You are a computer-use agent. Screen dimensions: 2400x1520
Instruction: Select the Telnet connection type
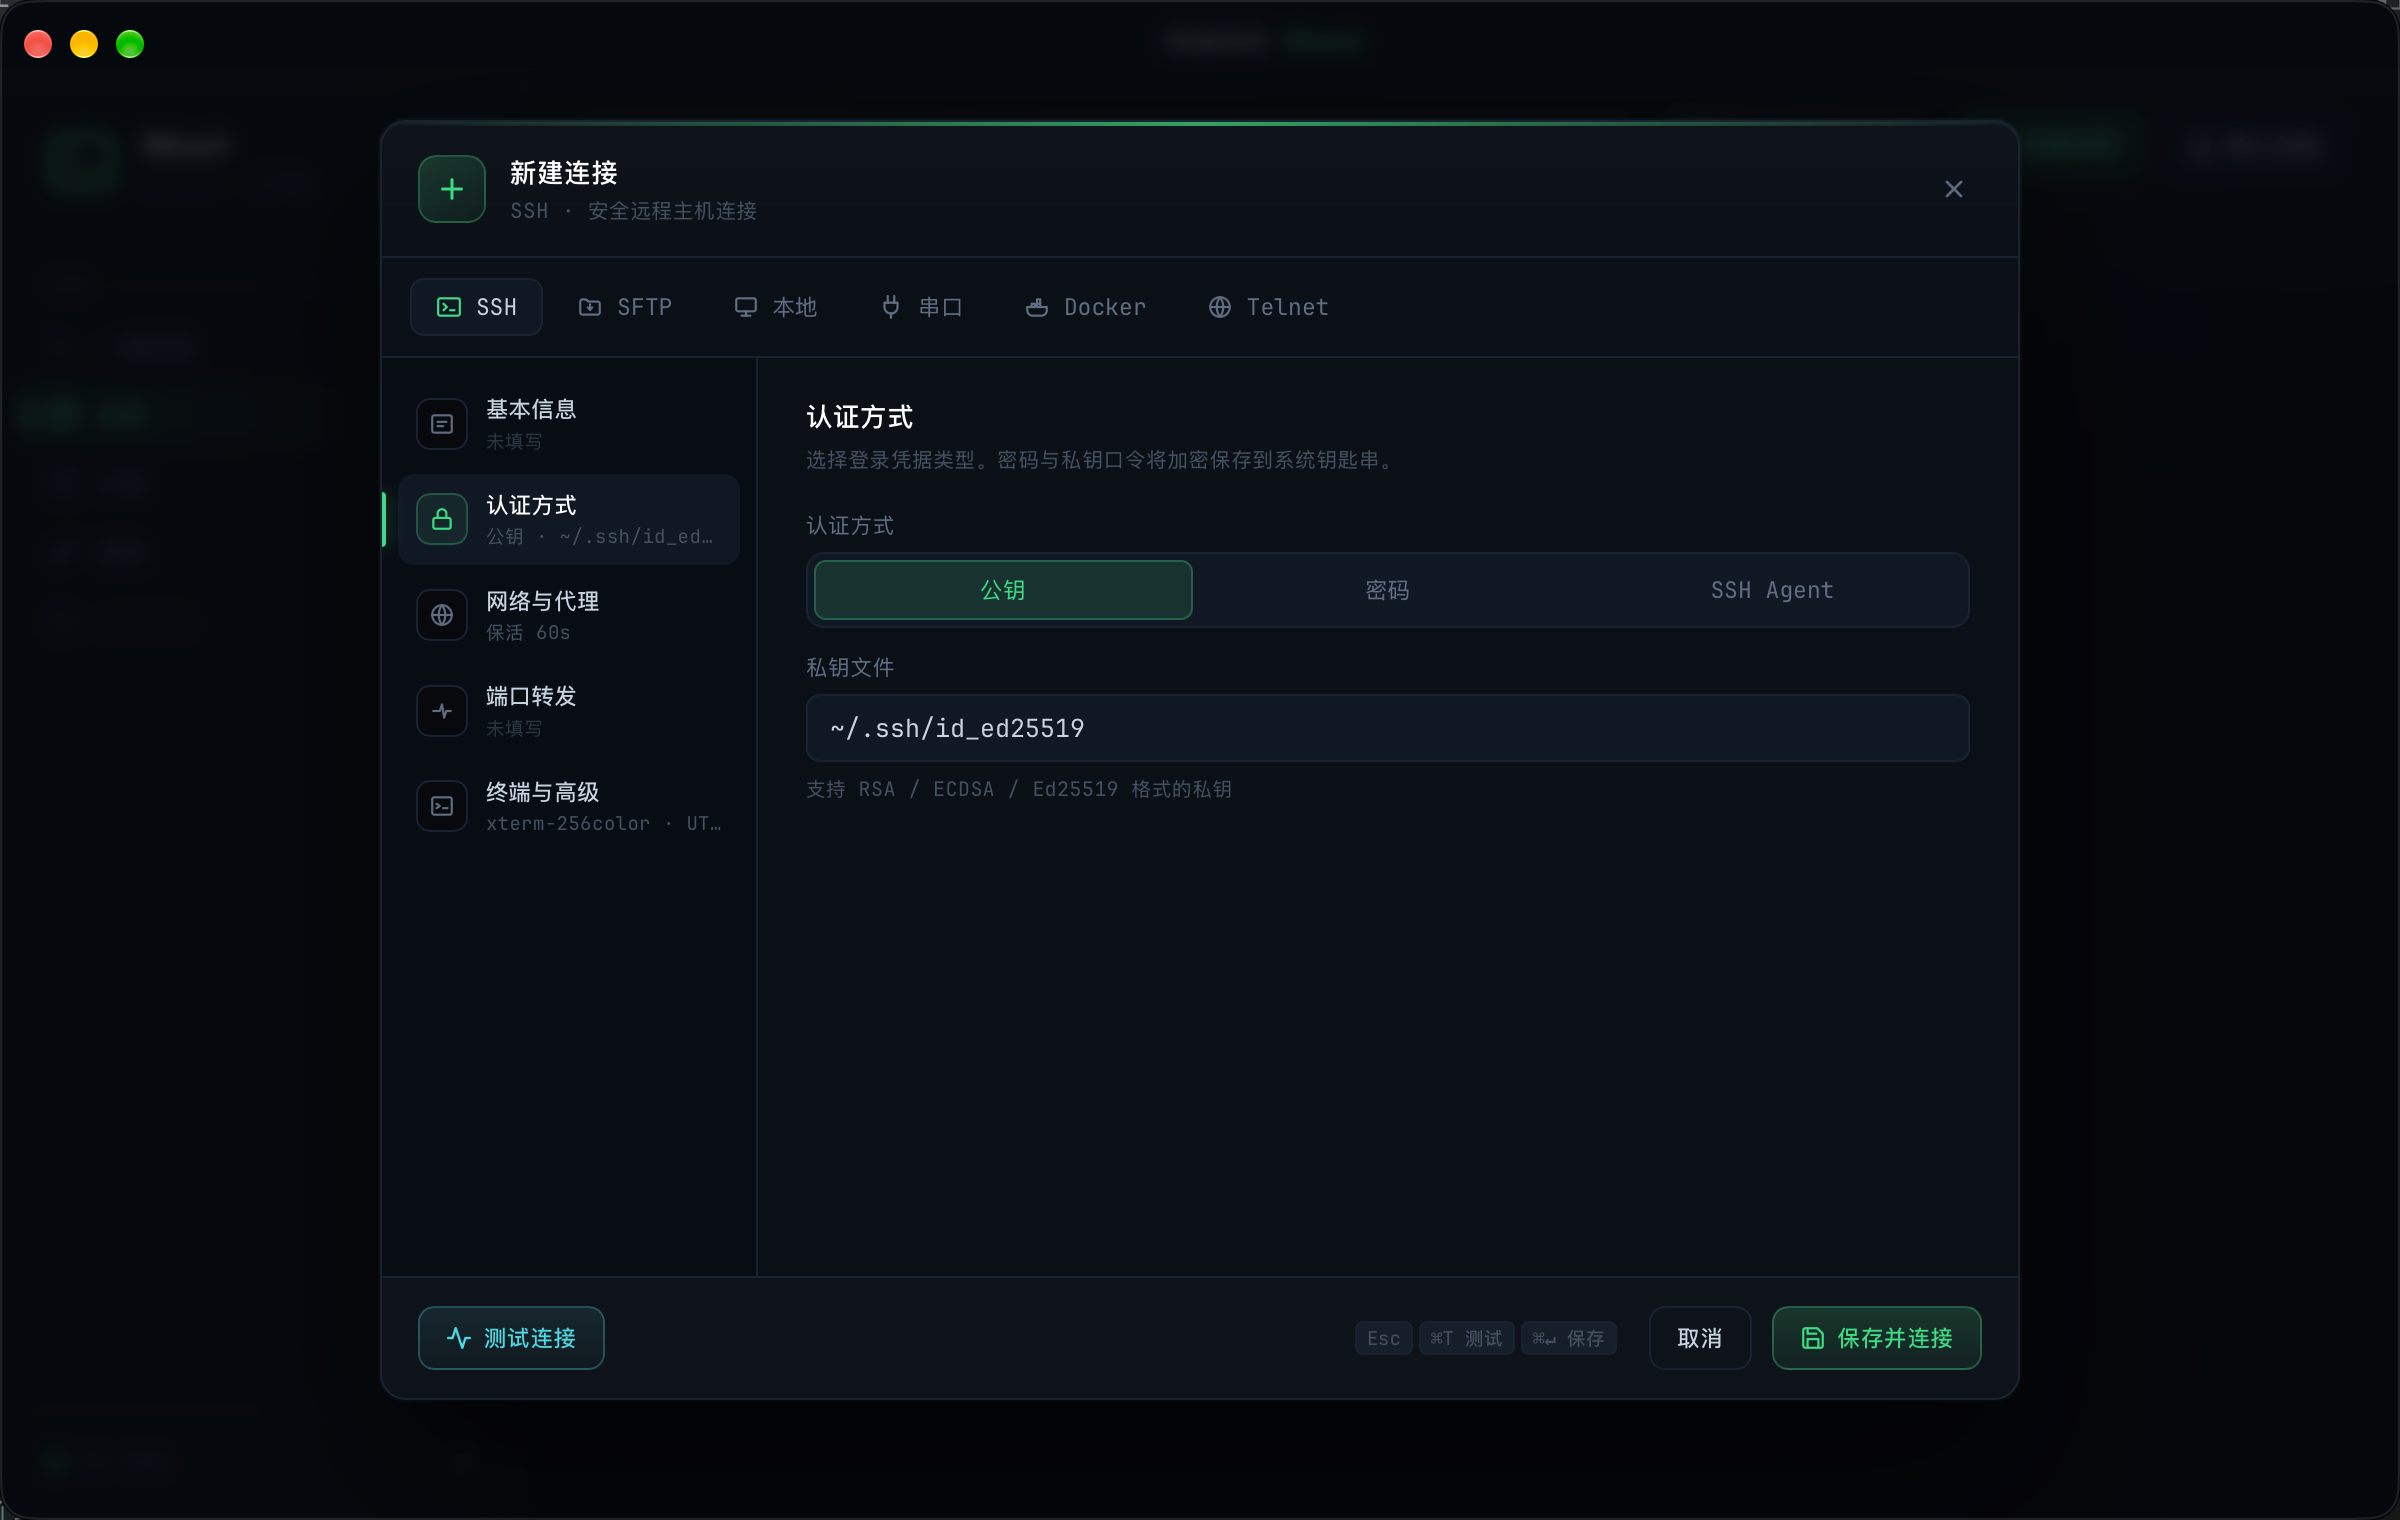[1269, 307]
